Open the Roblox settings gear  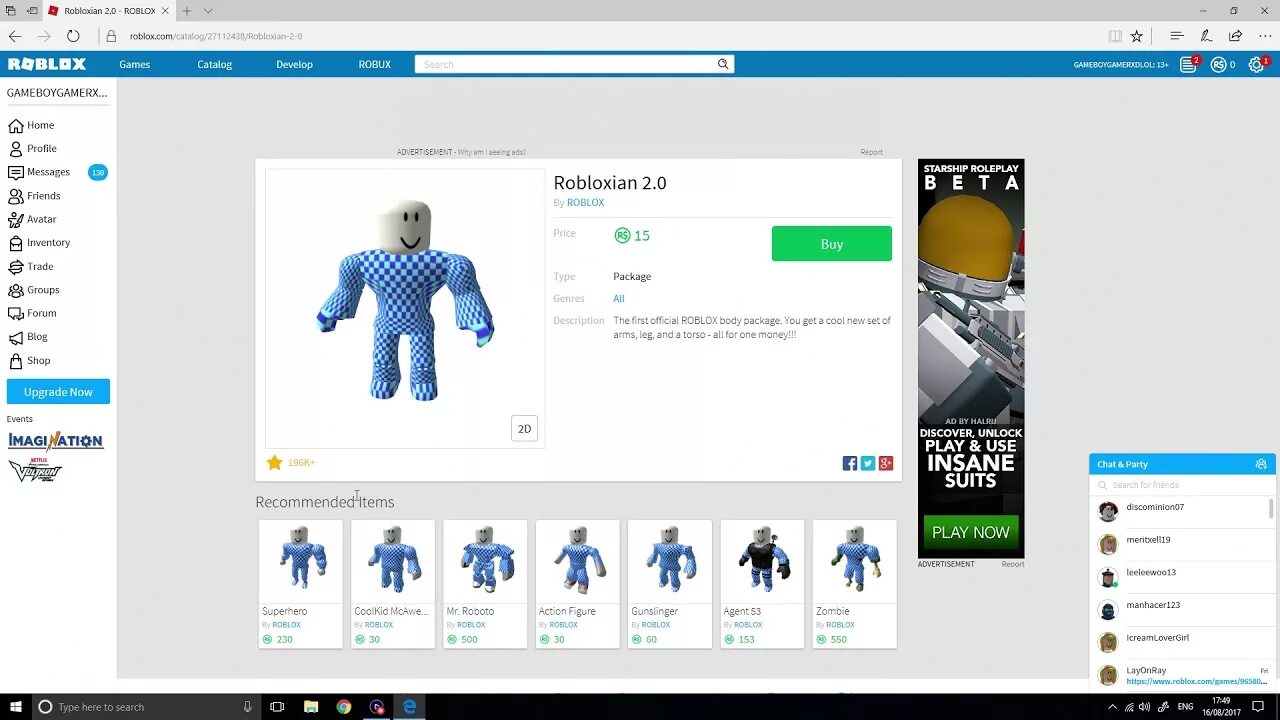(1257, 64)
